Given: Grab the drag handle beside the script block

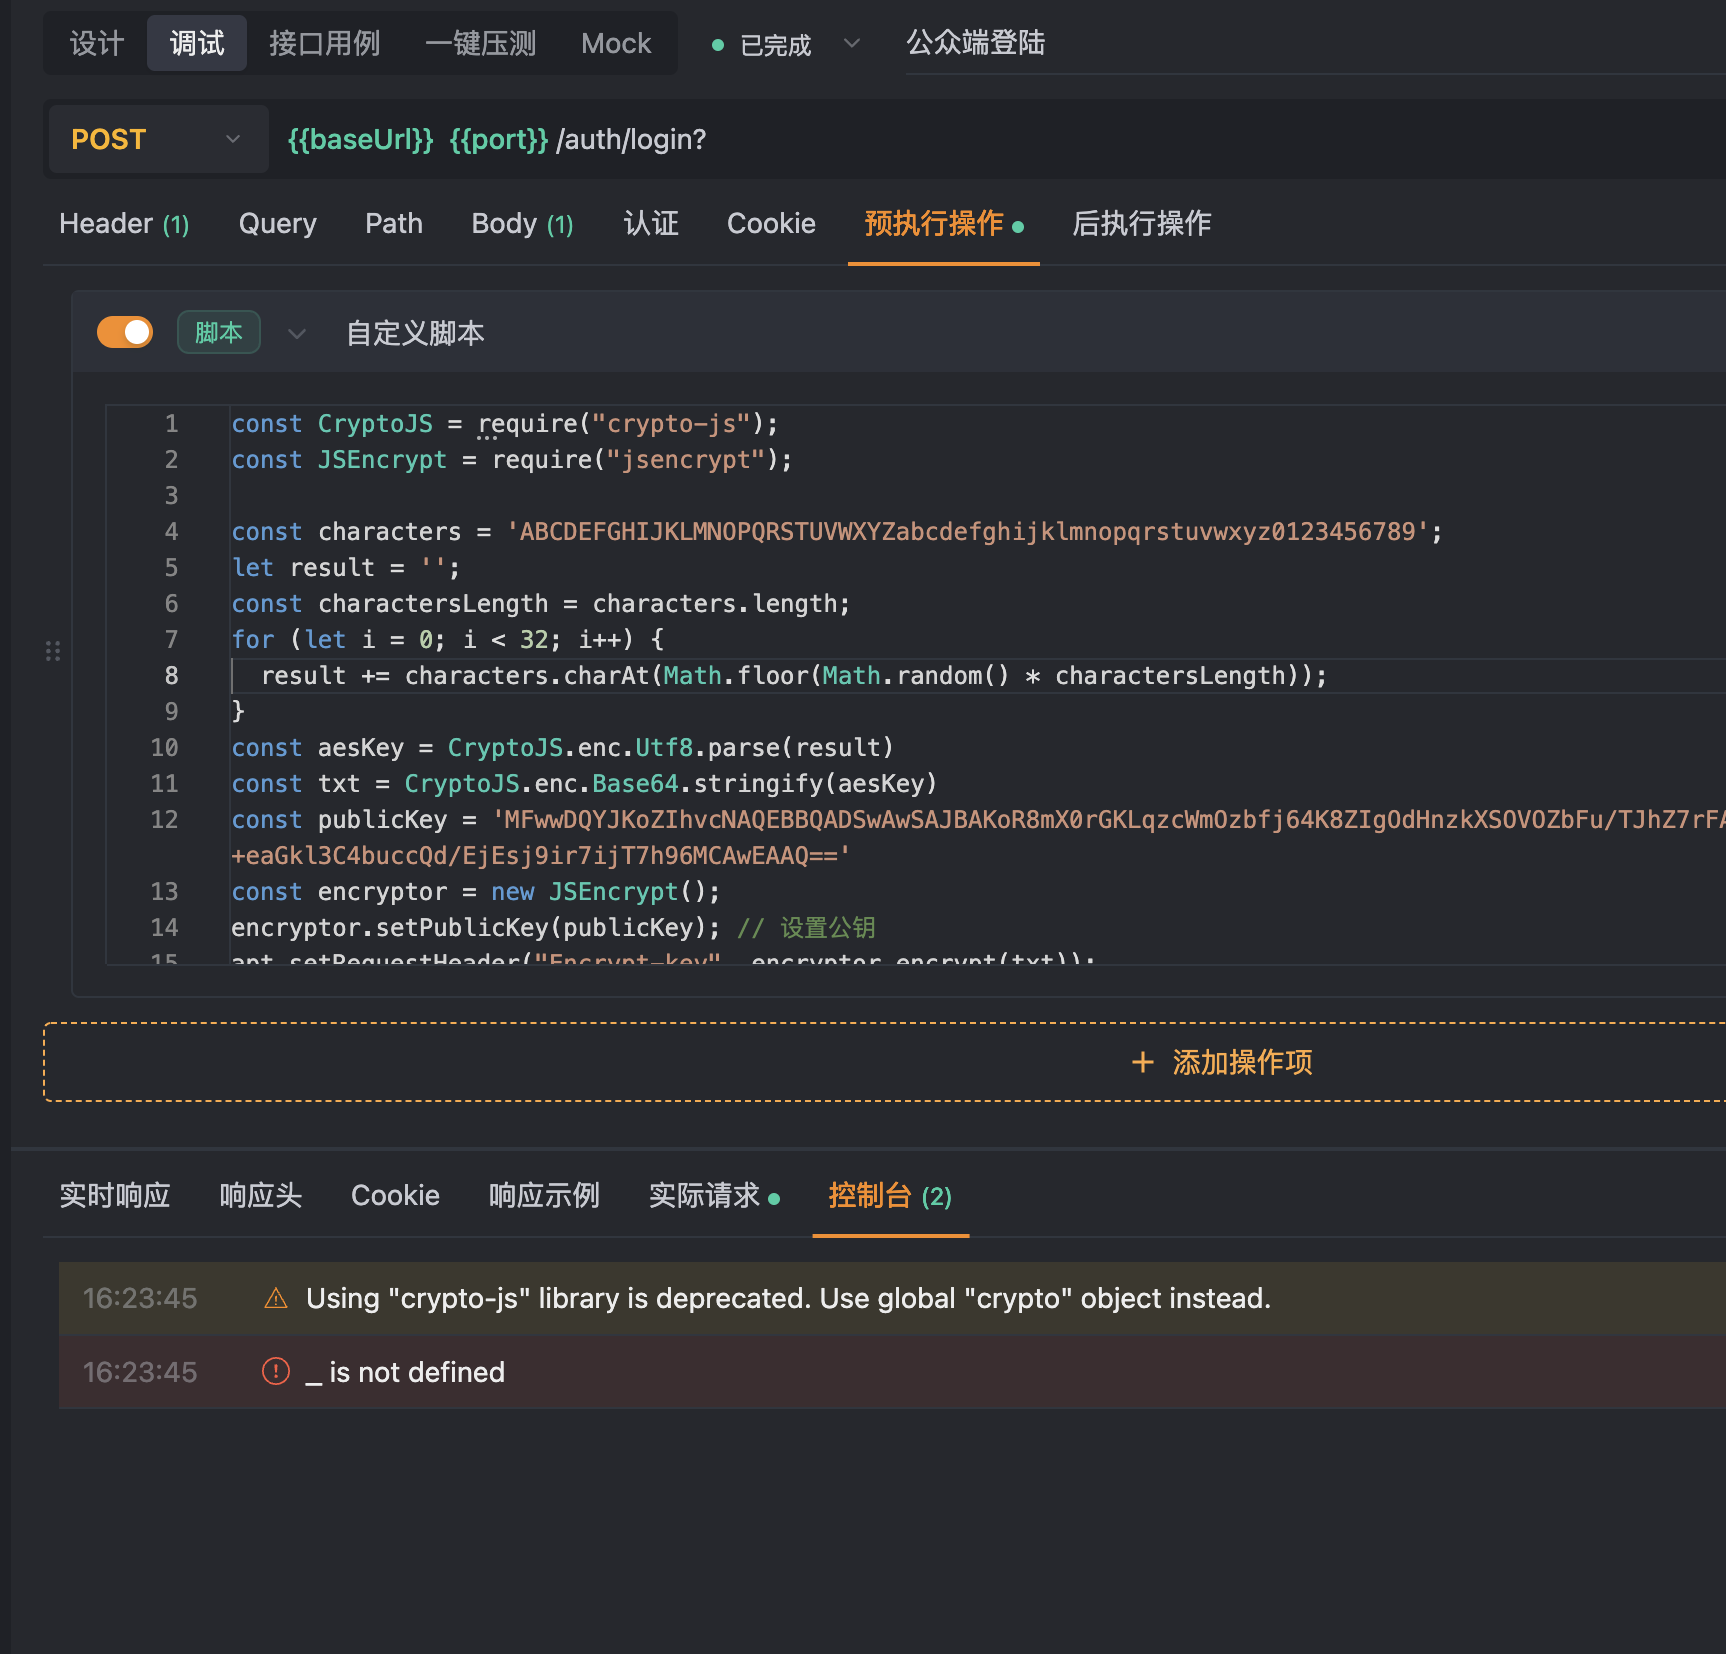Looking at the screenshot, I should pos(53,651).
